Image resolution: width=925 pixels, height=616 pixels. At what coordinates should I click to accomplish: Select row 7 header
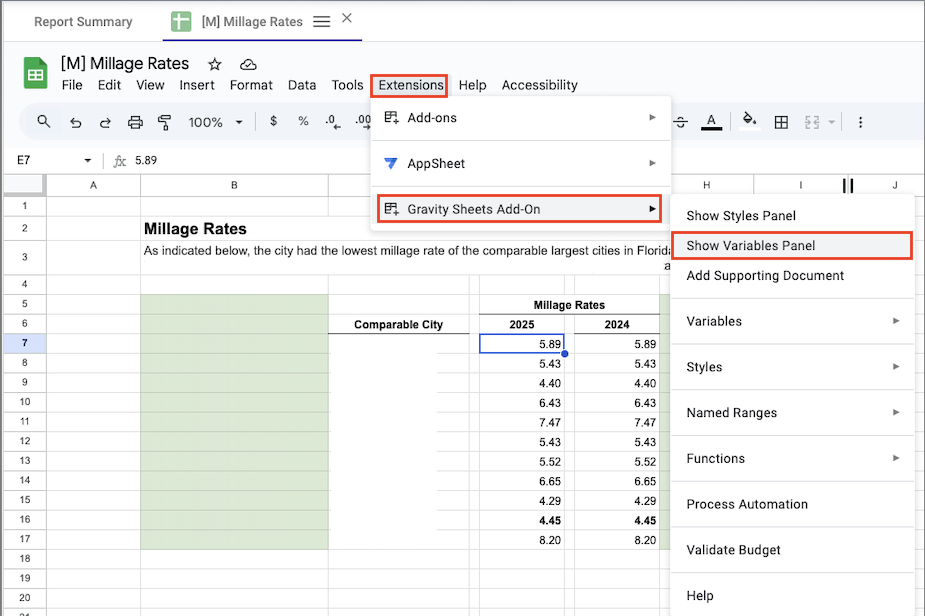pos(25,343)
